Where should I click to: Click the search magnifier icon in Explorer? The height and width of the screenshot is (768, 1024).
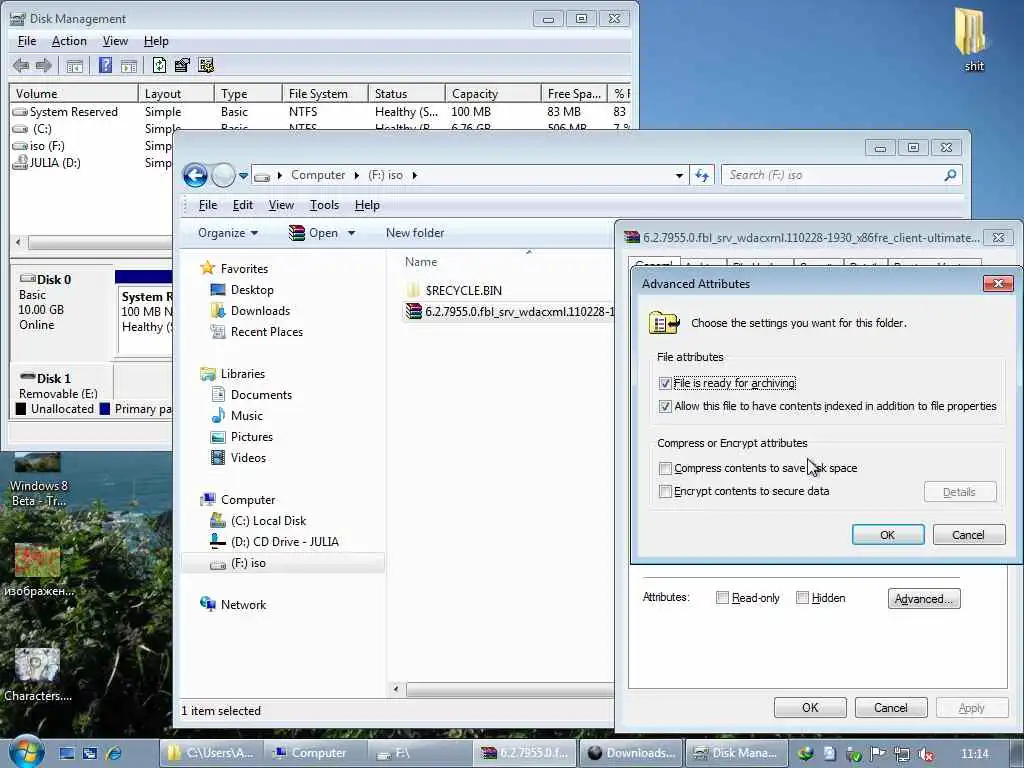pos(950,175)
